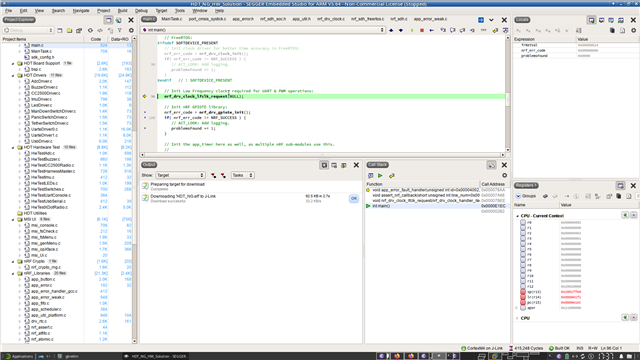Click the green play icon in Call Stack toolbar

tap(380, 176)
